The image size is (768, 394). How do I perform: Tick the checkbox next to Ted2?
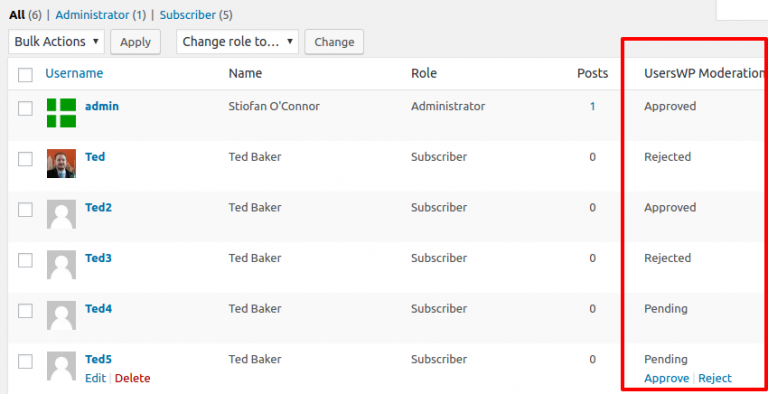tap(25, 209)
